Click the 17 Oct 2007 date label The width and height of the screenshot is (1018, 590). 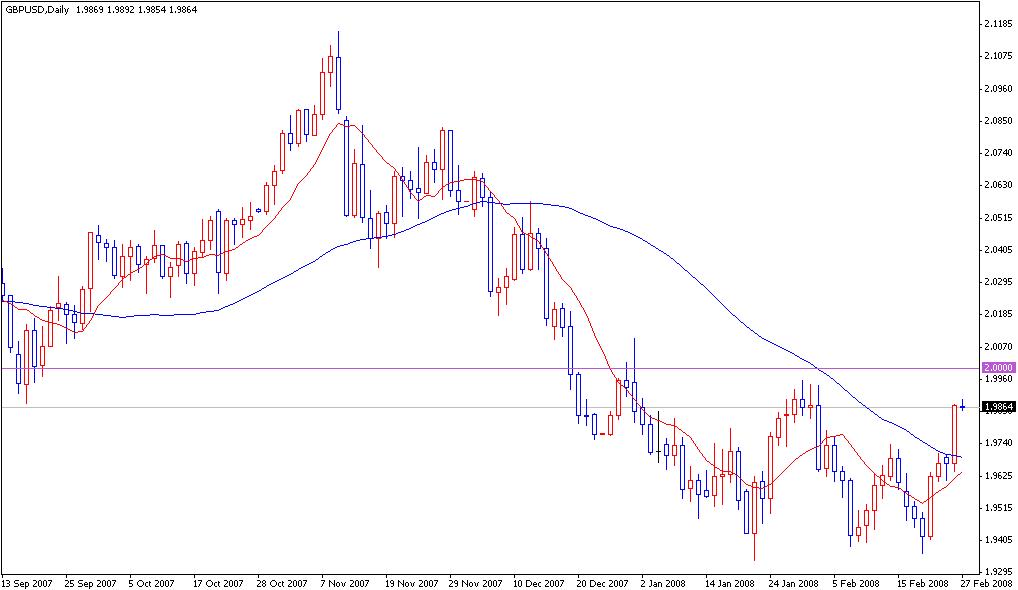pyautogui.click(x=217, y=584)
